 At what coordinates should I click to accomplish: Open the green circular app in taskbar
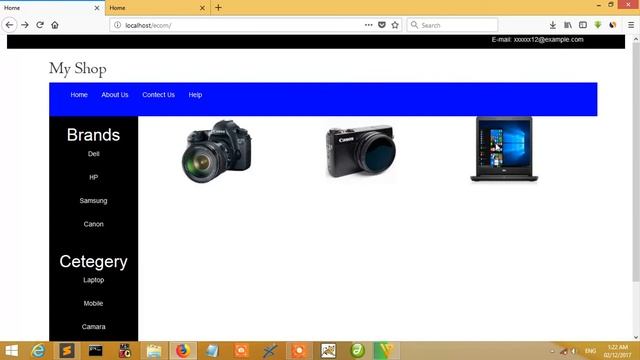coord(358,351)
